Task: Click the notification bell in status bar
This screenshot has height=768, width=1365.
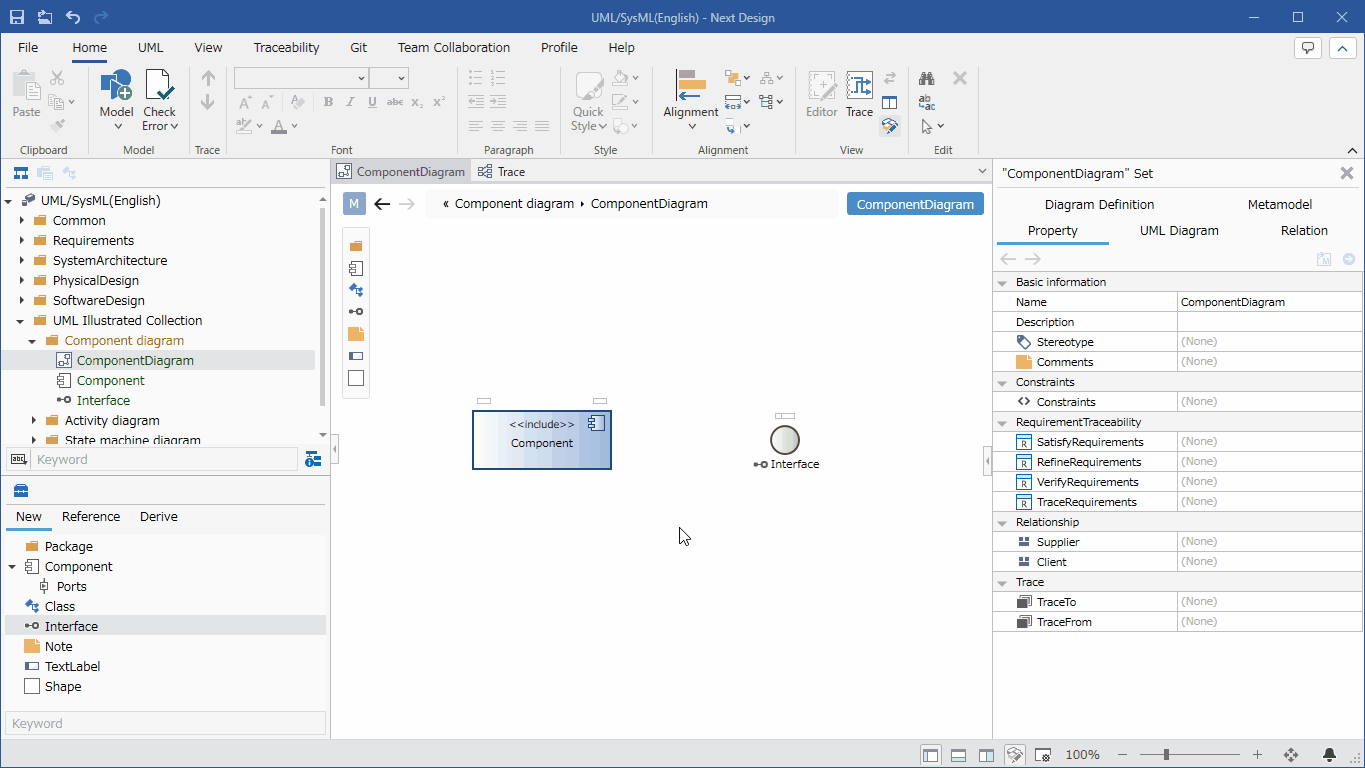Action: (1329, 755)
